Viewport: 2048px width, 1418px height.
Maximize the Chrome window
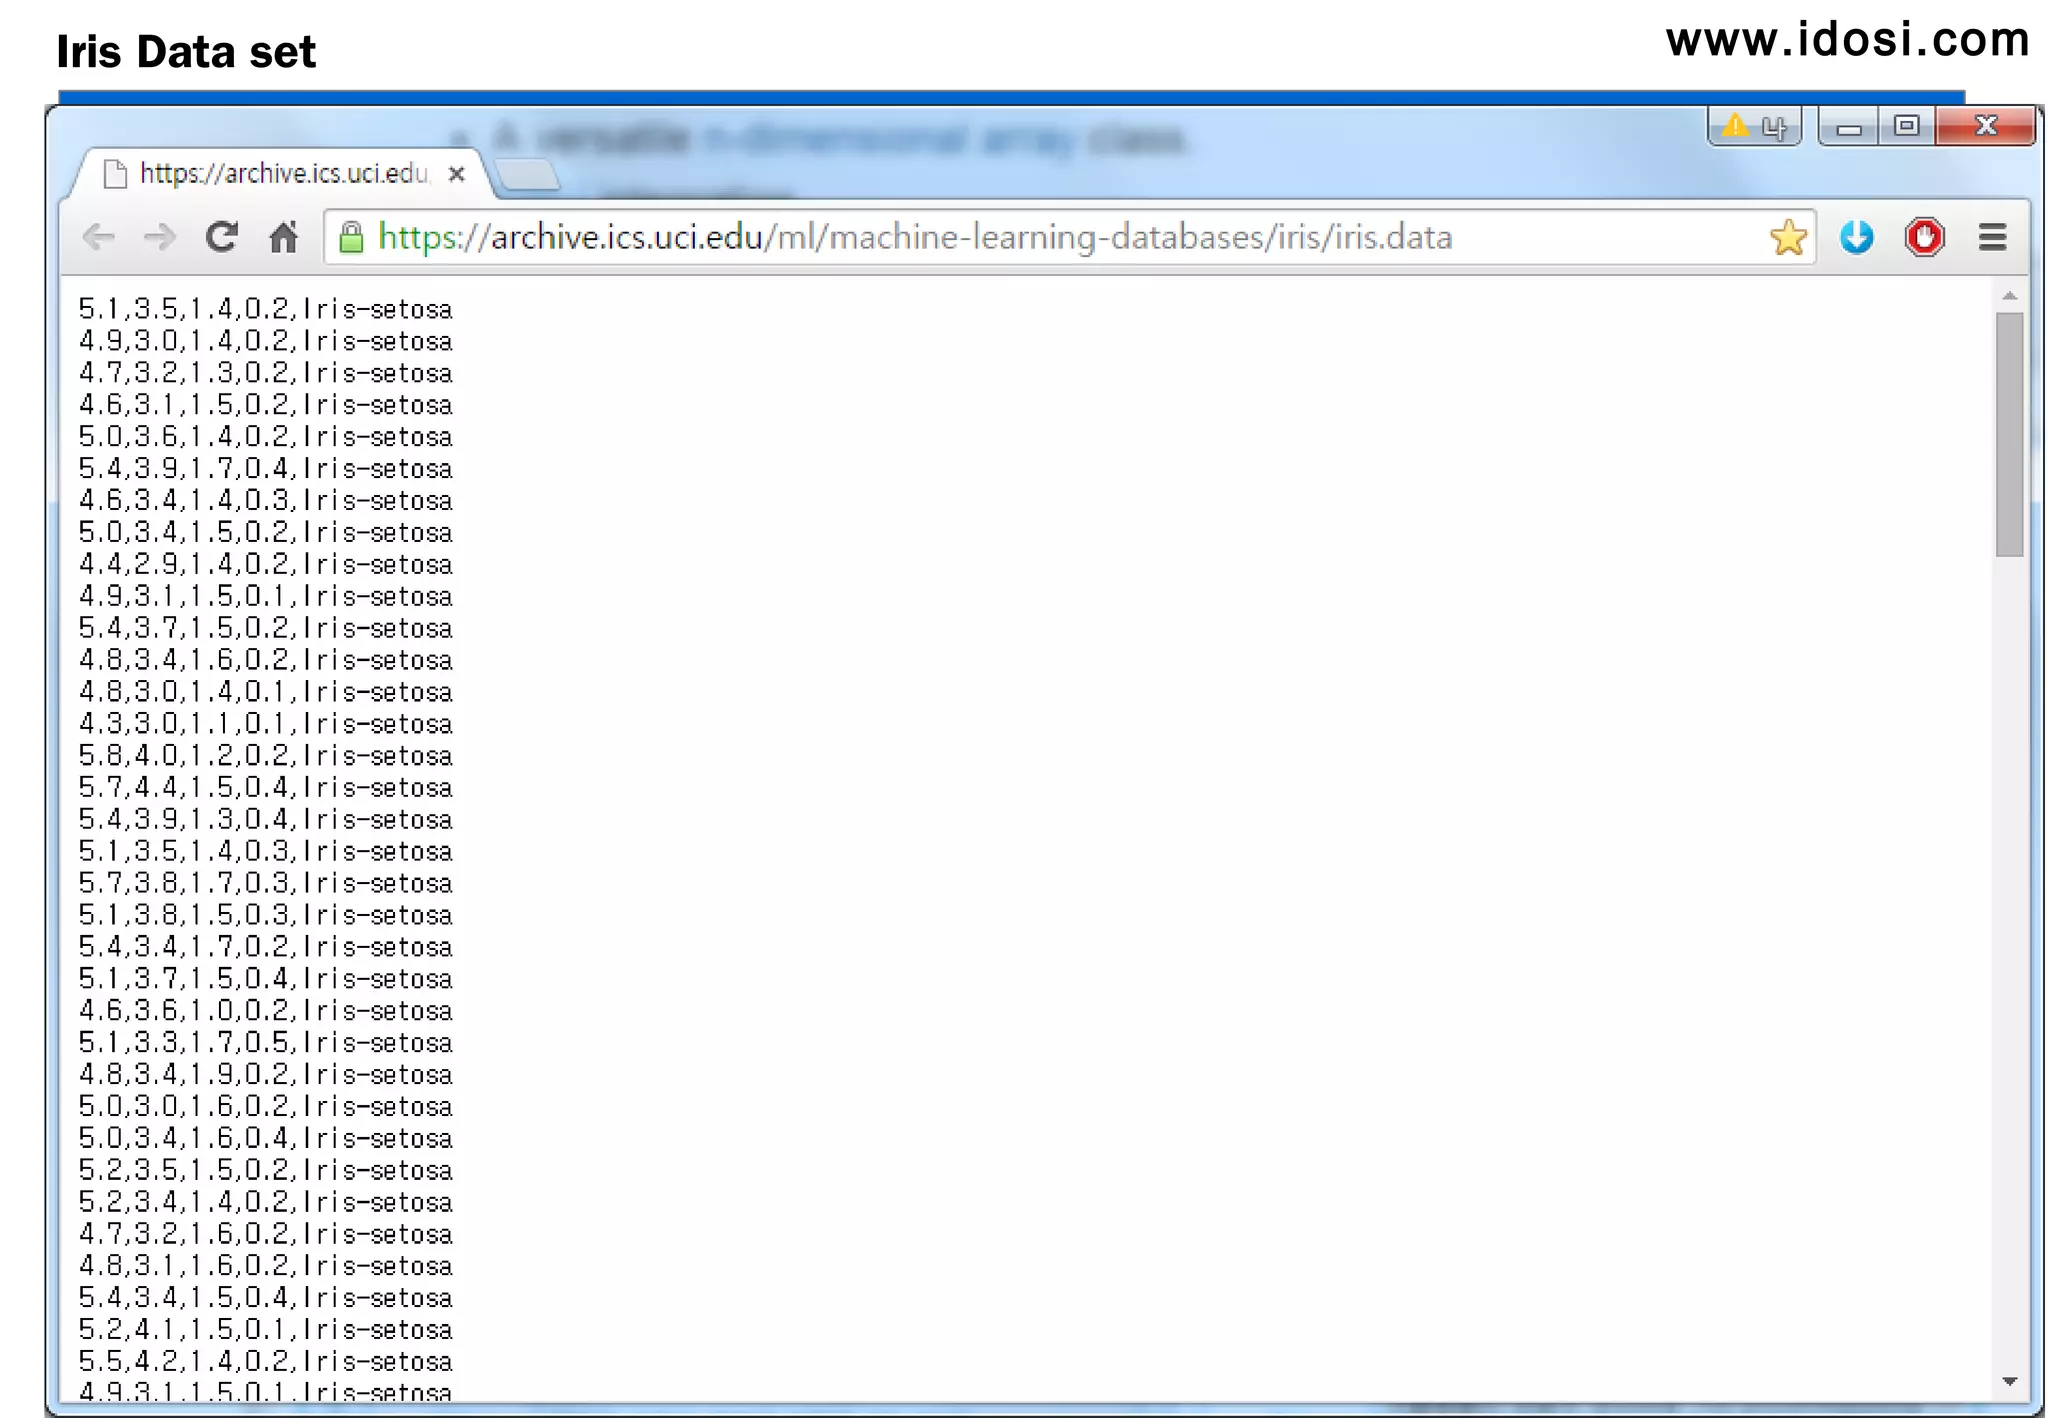(x=1906, y=127)
